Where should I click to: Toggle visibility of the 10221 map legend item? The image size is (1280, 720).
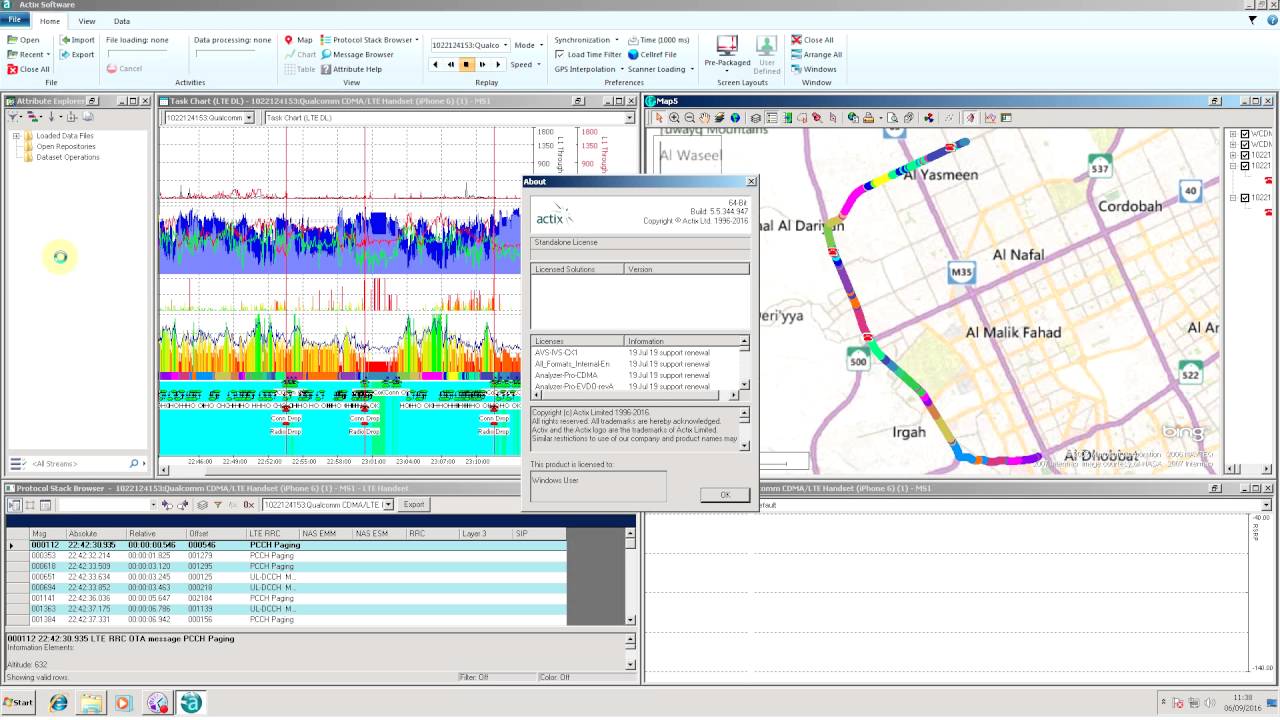click(1244, 157)
